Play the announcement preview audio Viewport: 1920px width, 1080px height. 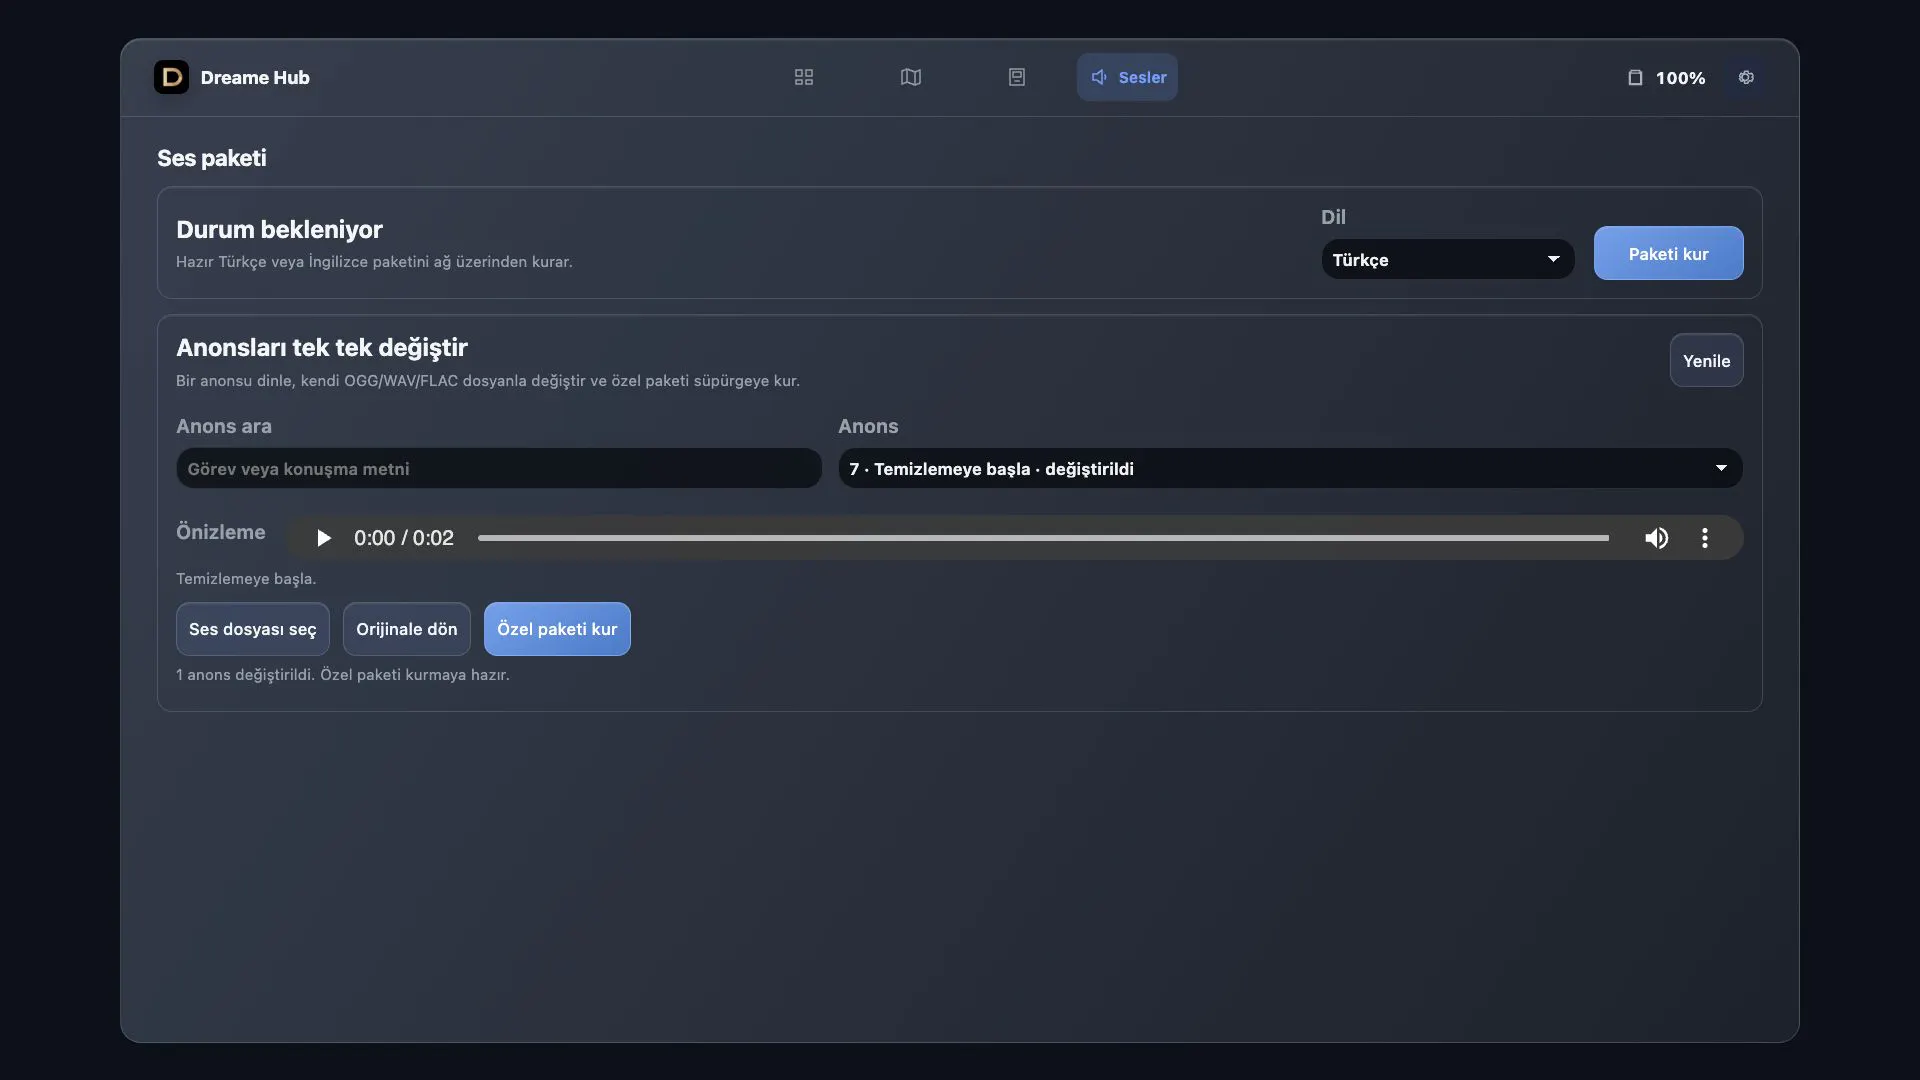323,538
